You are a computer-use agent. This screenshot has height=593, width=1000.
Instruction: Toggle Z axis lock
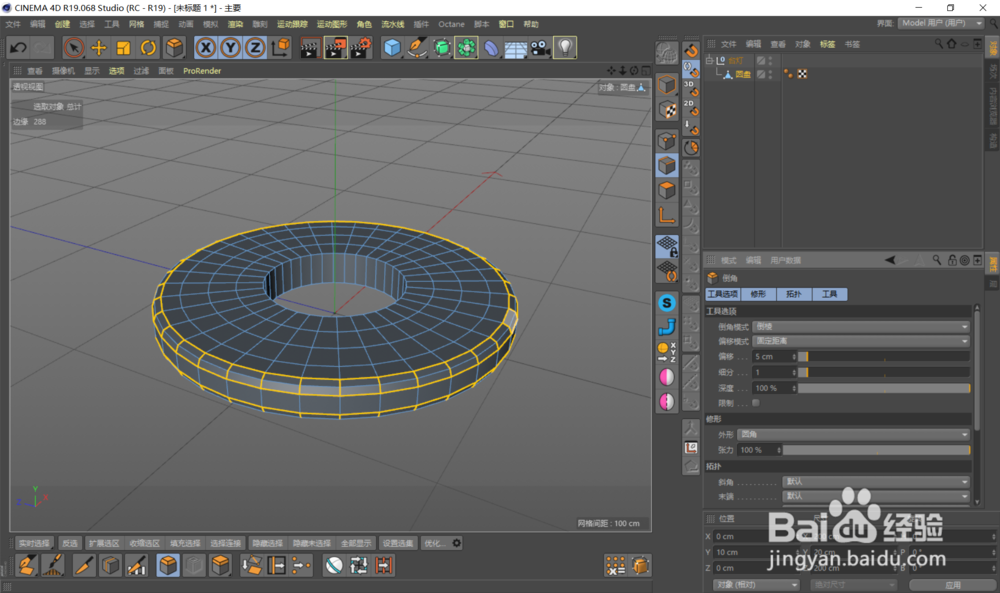point(255,48)
